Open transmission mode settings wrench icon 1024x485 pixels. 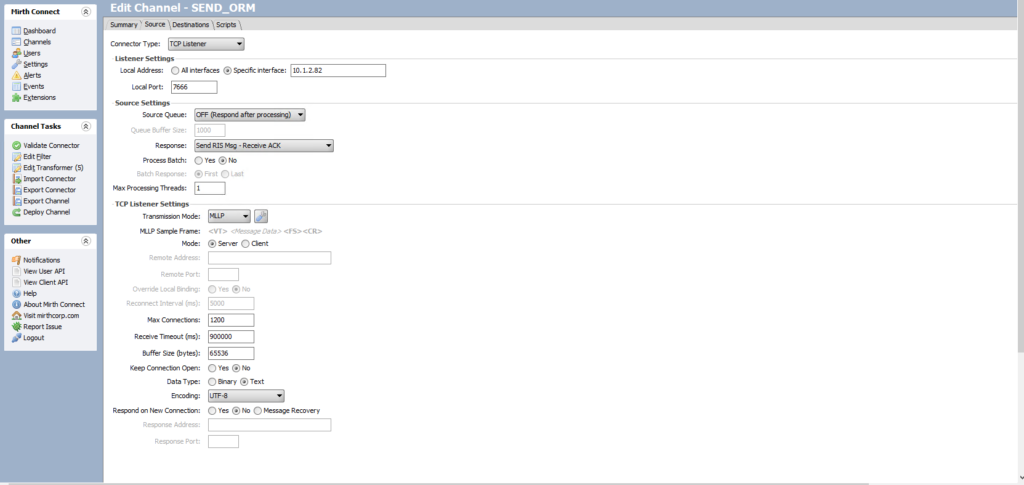(x=261, y=216)
